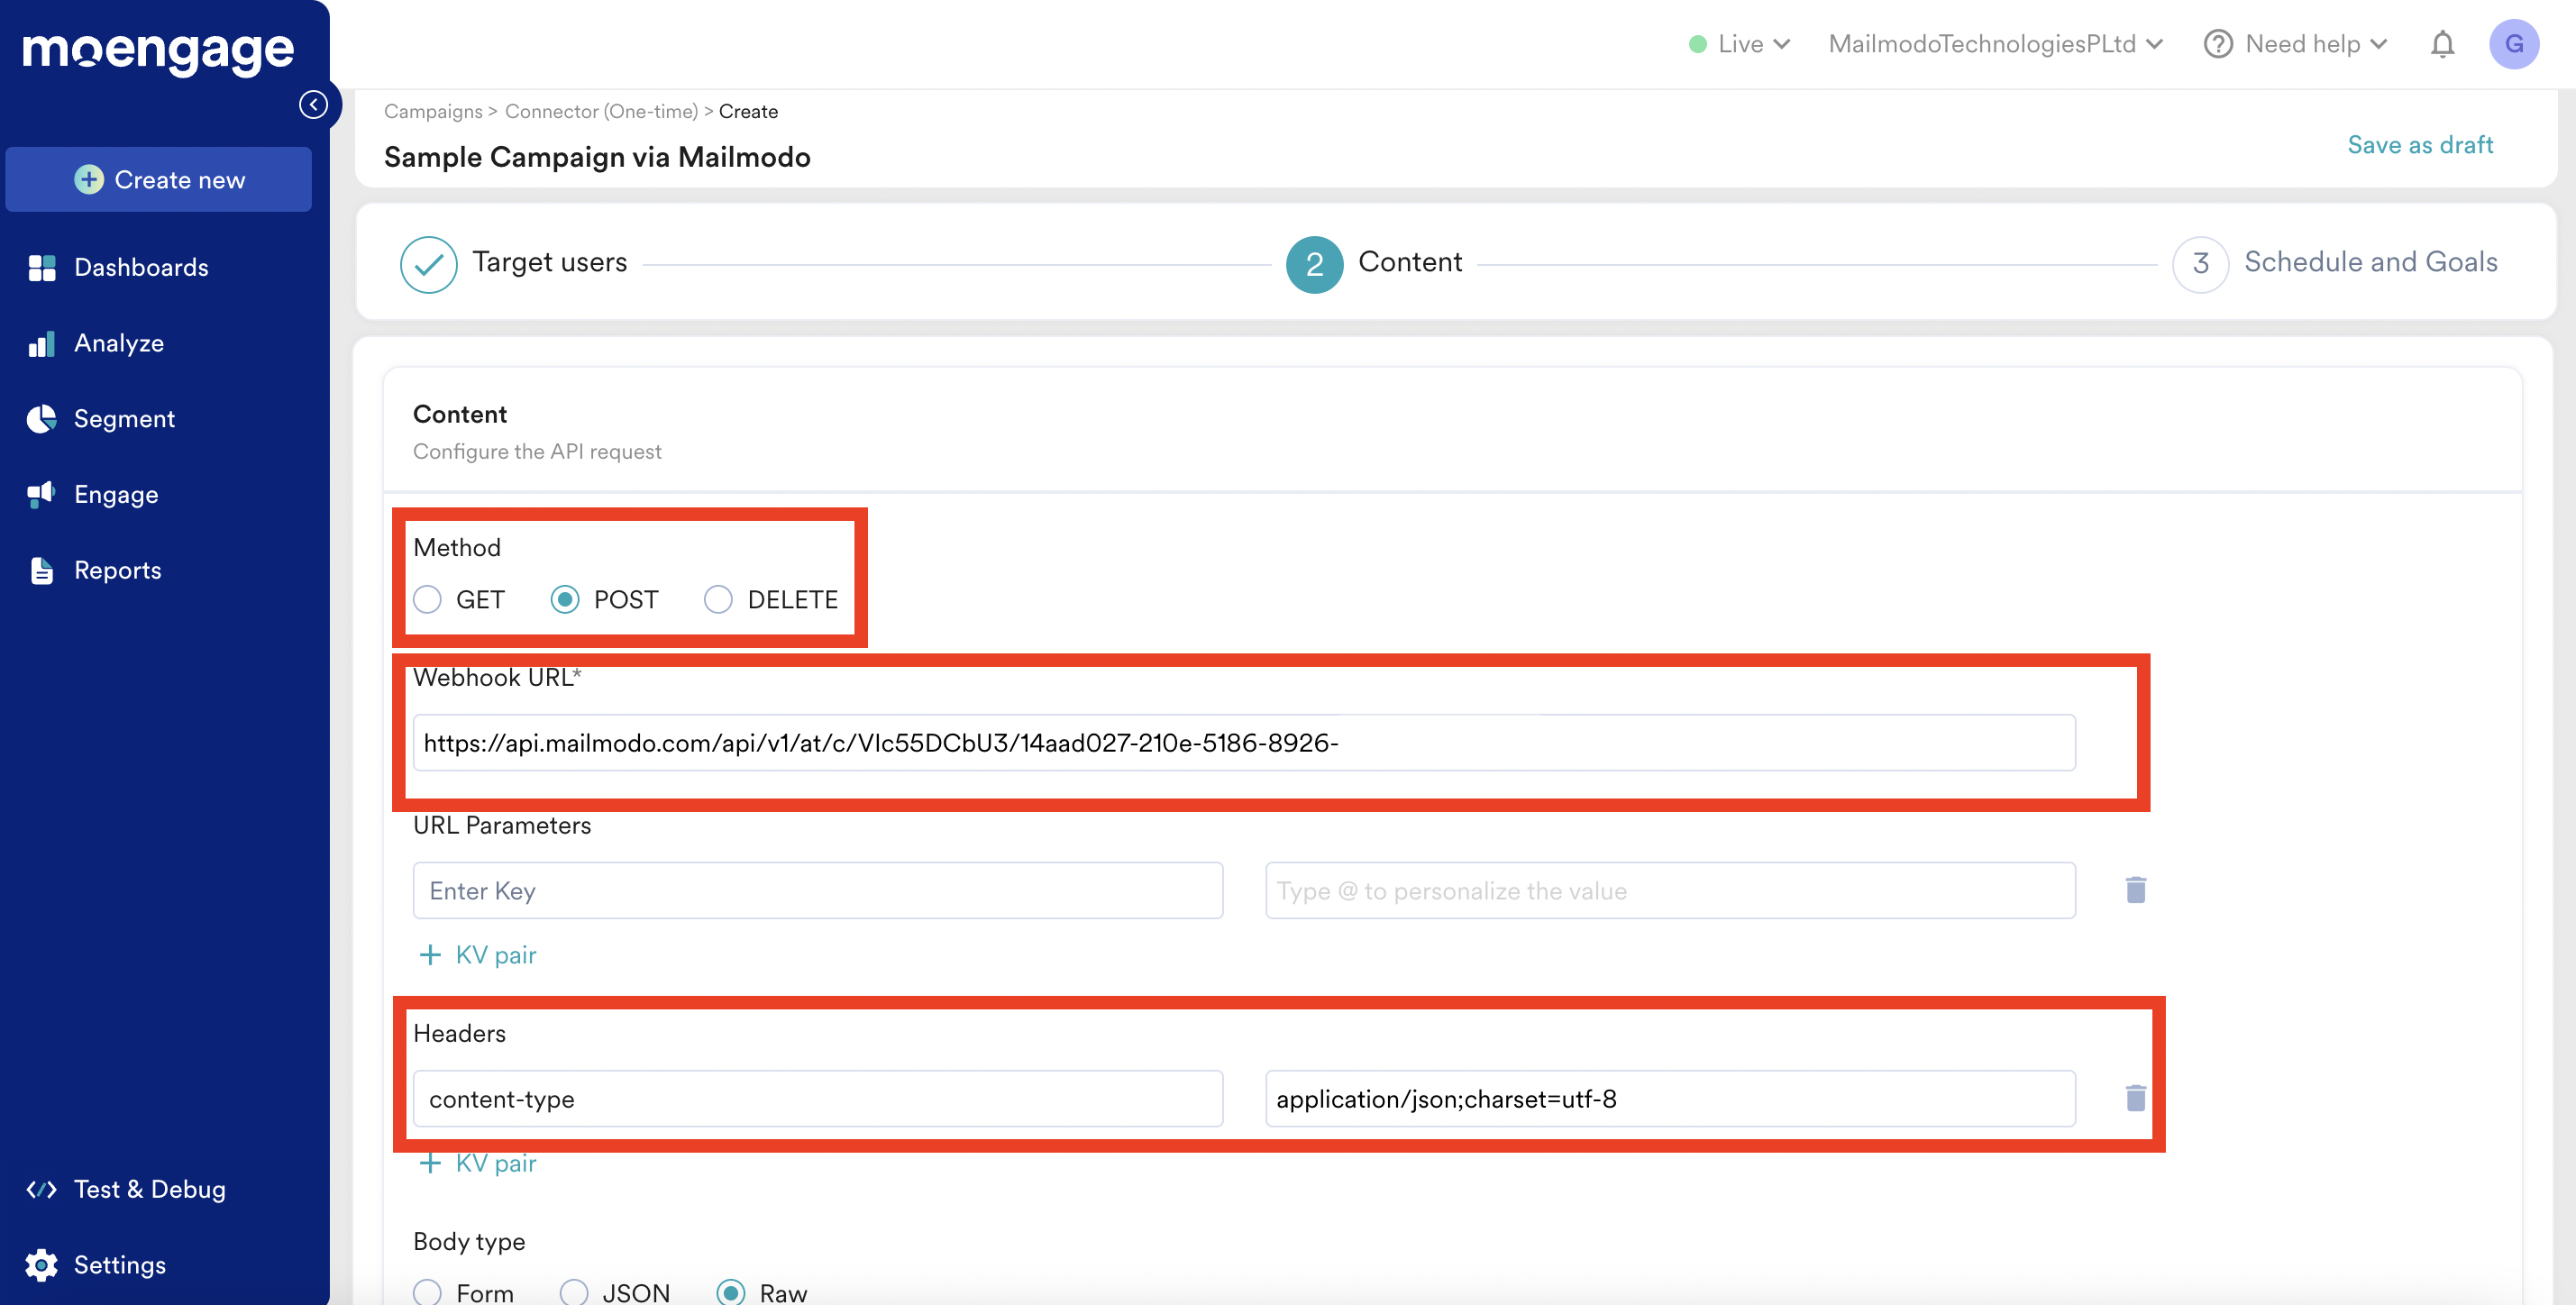
Task: Open the Engage menu item
Action: pos(116,494)
